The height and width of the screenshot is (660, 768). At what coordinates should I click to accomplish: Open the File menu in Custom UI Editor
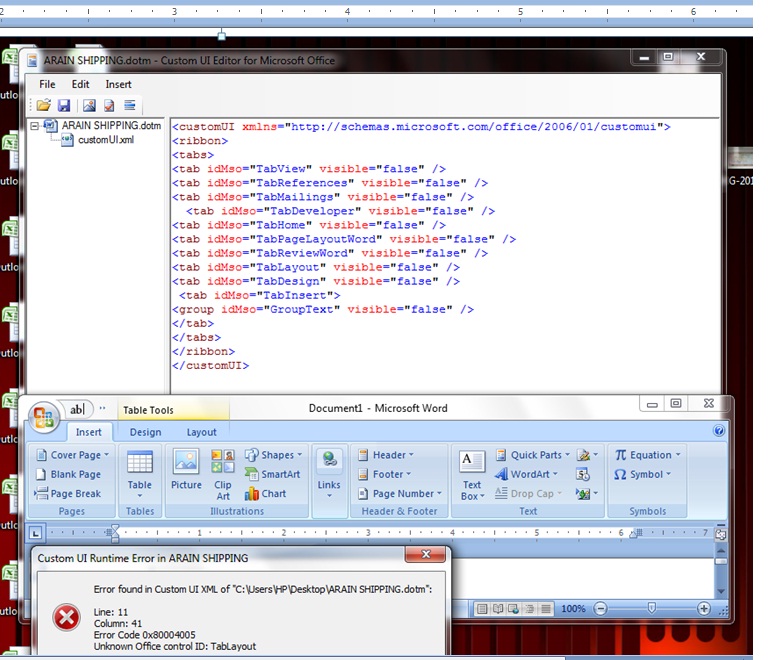[x=47, y=84]
